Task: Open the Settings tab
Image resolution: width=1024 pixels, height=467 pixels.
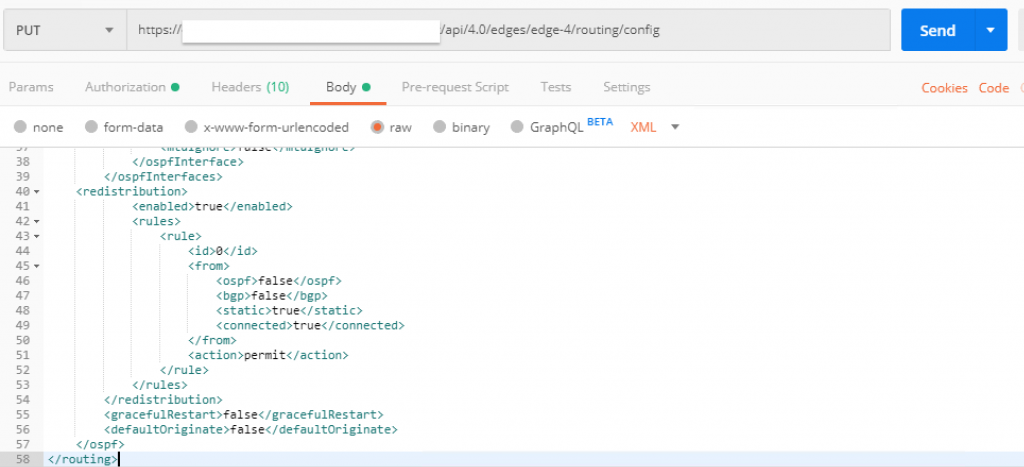Action: (626, 87)
